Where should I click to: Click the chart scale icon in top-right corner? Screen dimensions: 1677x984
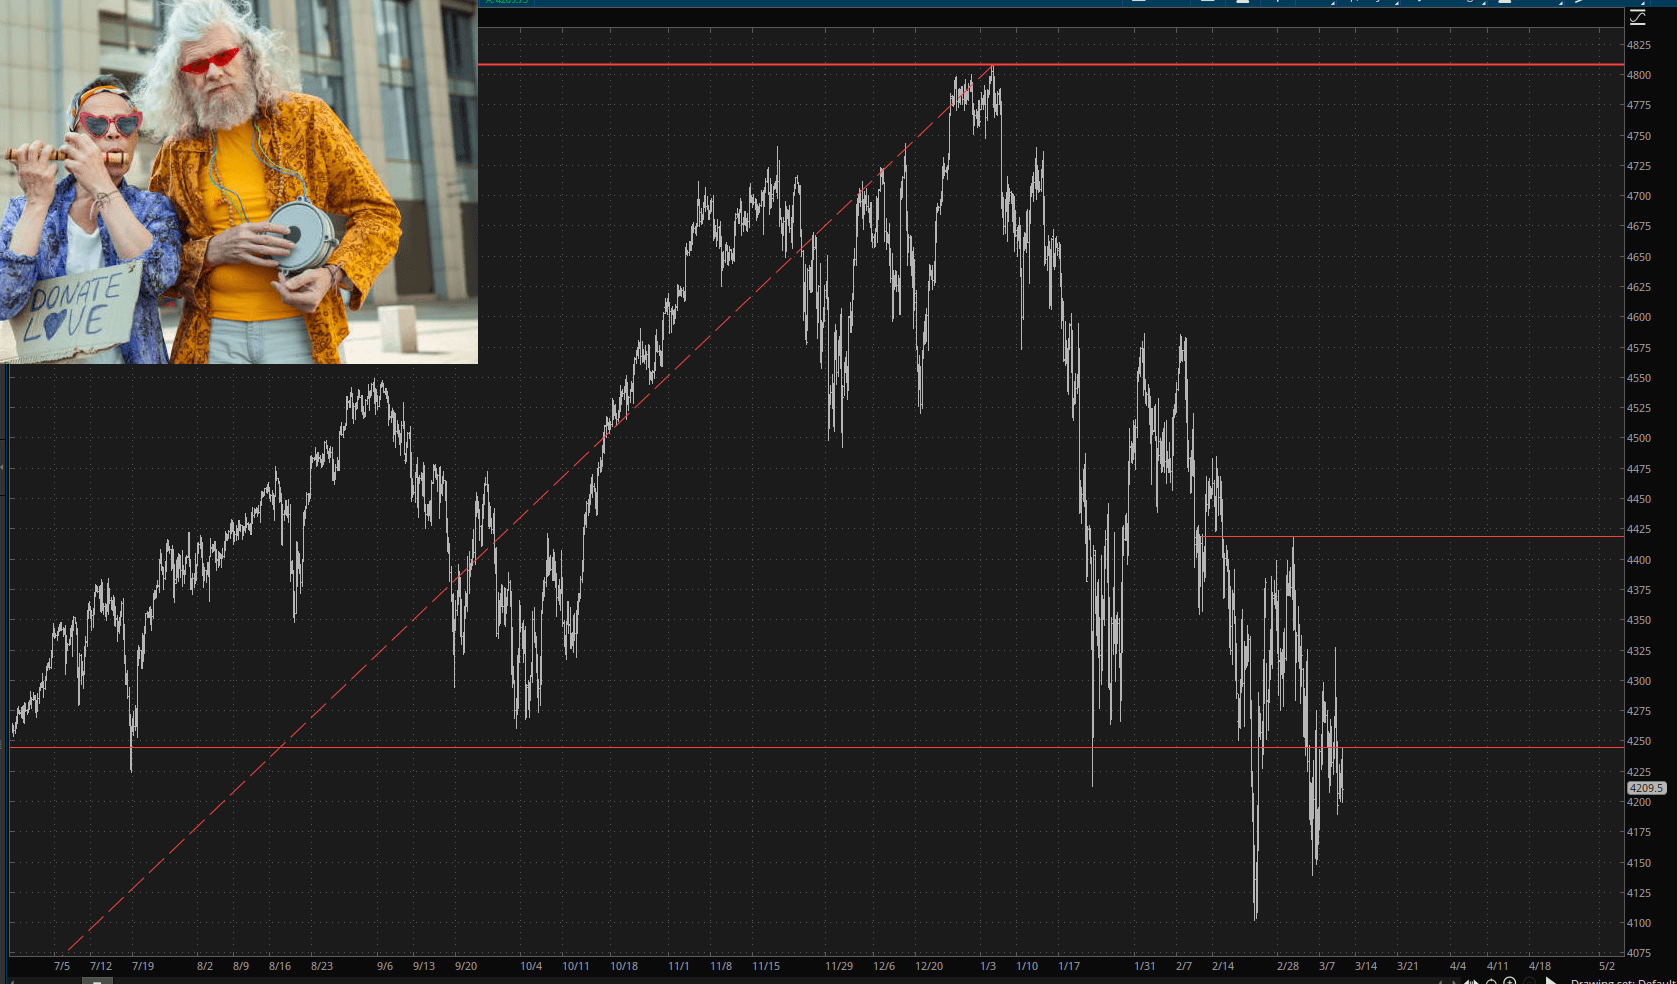click(x=1637, y=17)
